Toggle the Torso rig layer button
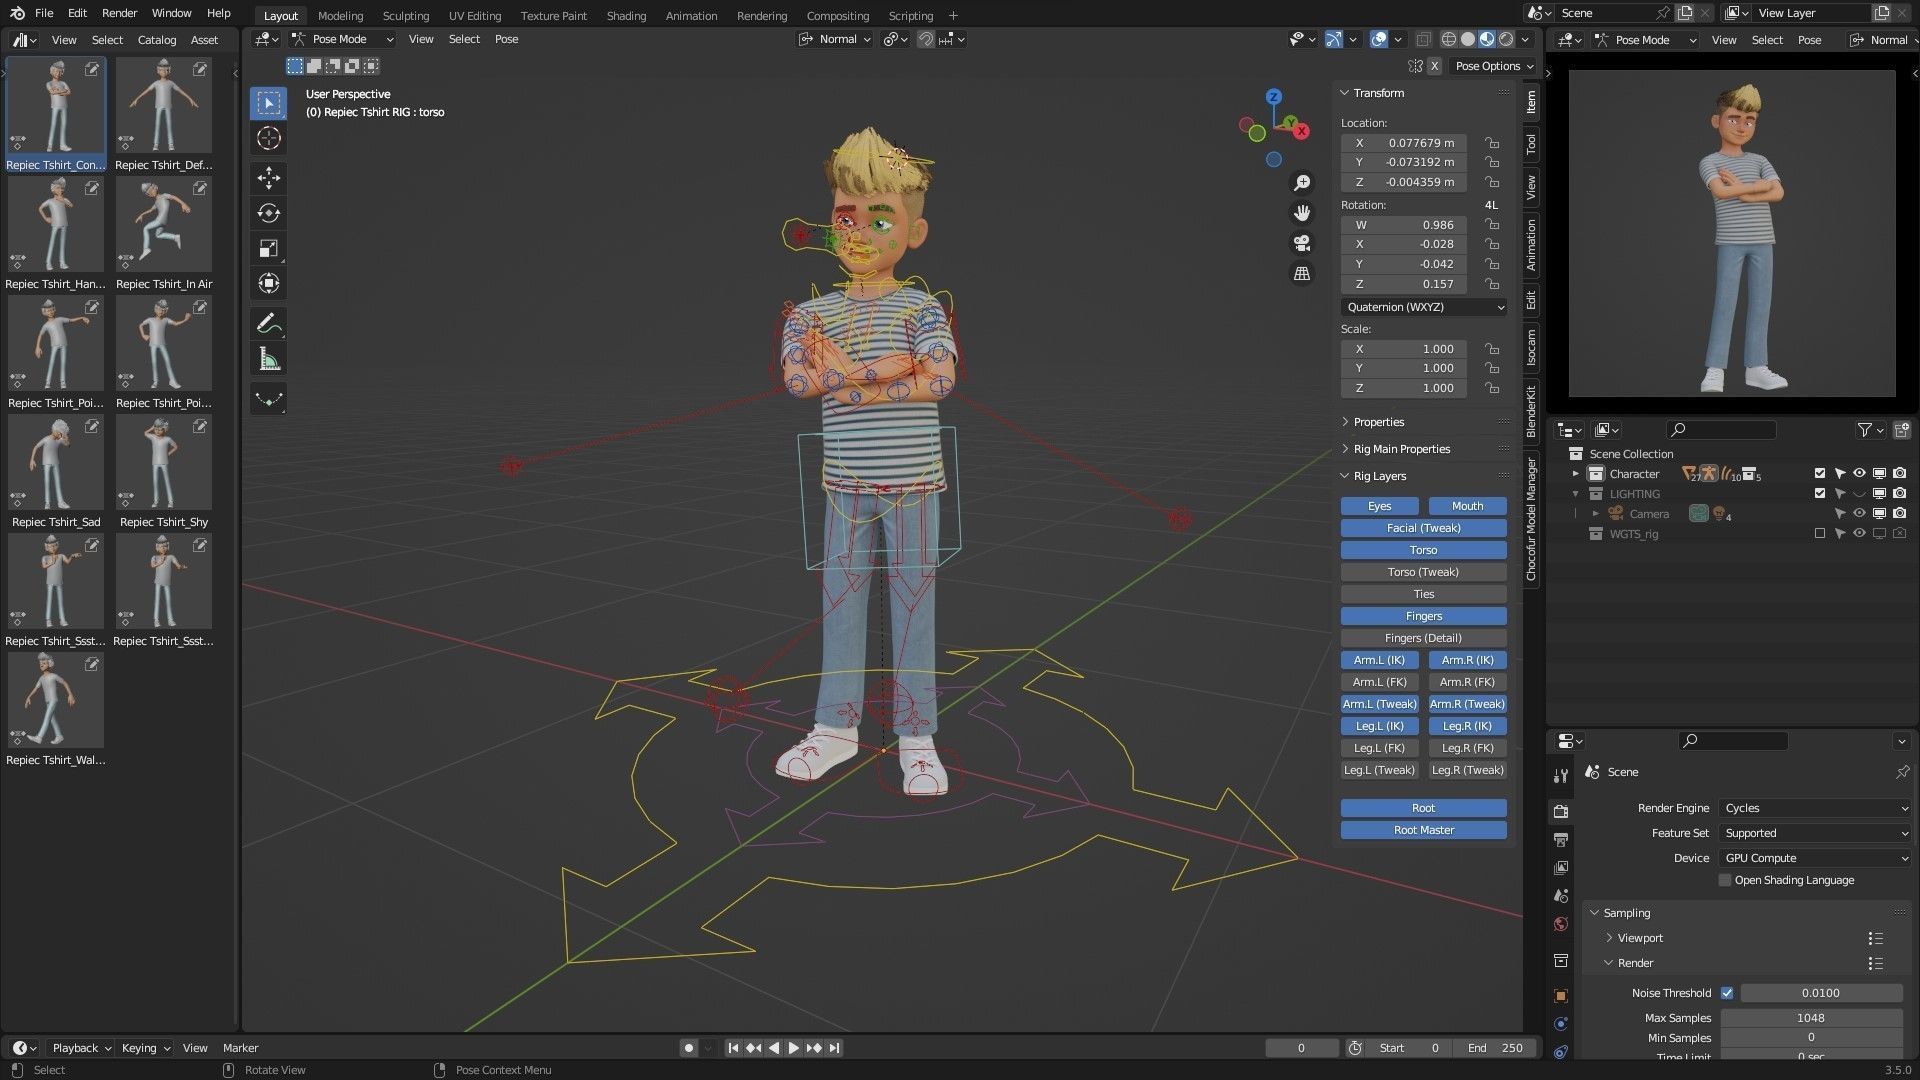The height and width of the screenshot is (1080, 1920). point(1423,550)
